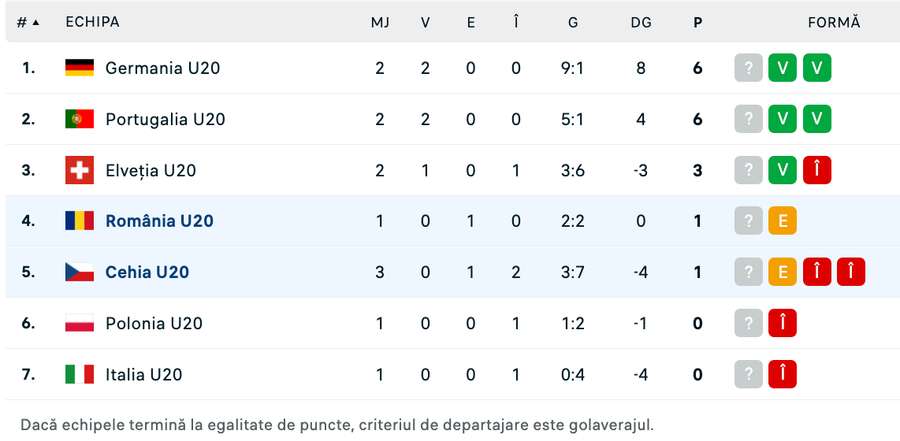Image resolution: width=900 pixels, height=441 pixels.
Task: Sort standings by the P points header
Action: (x=697, y=22)
